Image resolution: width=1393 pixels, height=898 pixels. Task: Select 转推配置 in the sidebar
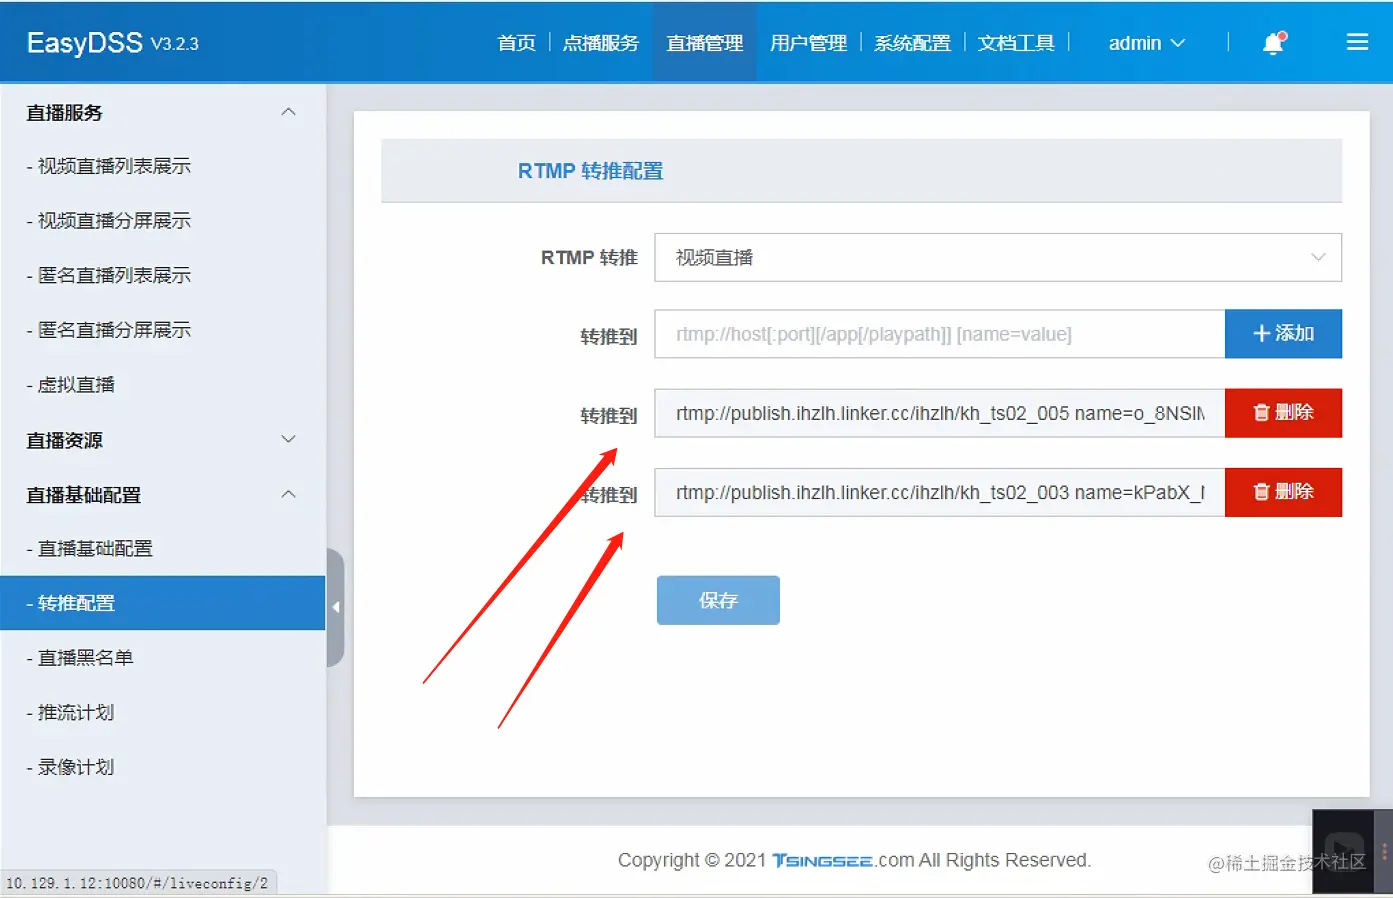point(163,603)
